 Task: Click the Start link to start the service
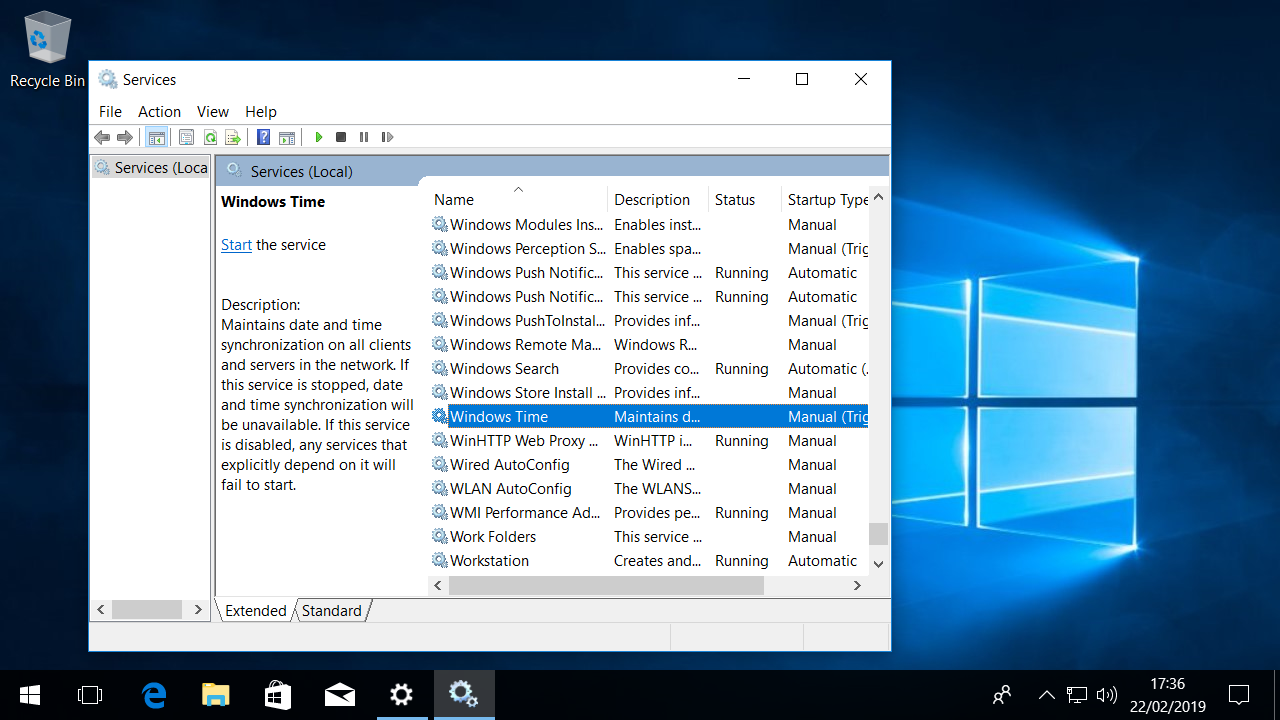(237, 245)
